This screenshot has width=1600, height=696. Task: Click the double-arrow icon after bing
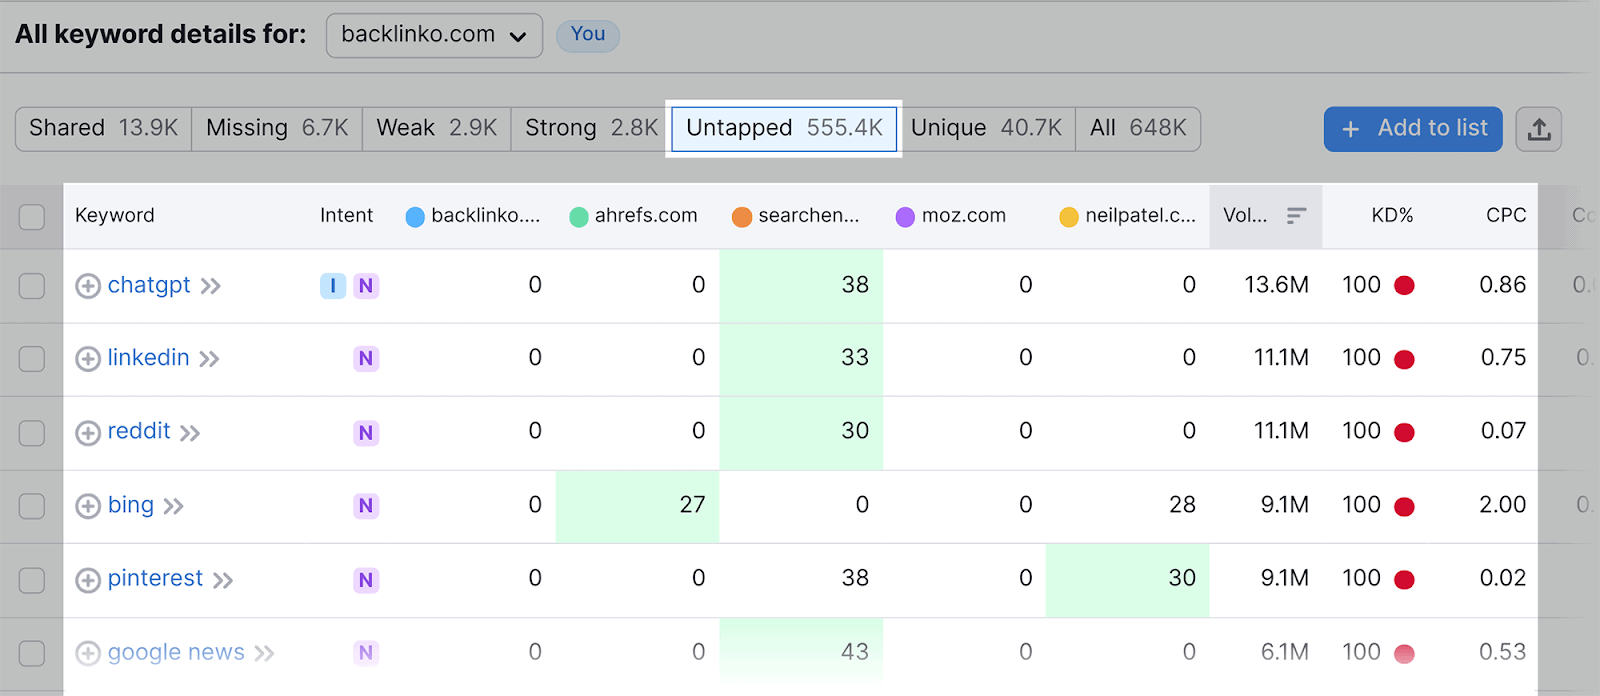[x=174, y=506]
